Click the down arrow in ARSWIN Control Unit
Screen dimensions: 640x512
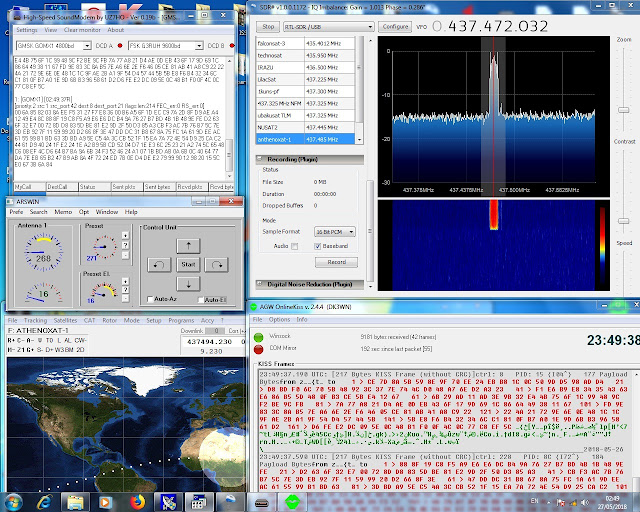pyautogui.click(x=188, y=284)
